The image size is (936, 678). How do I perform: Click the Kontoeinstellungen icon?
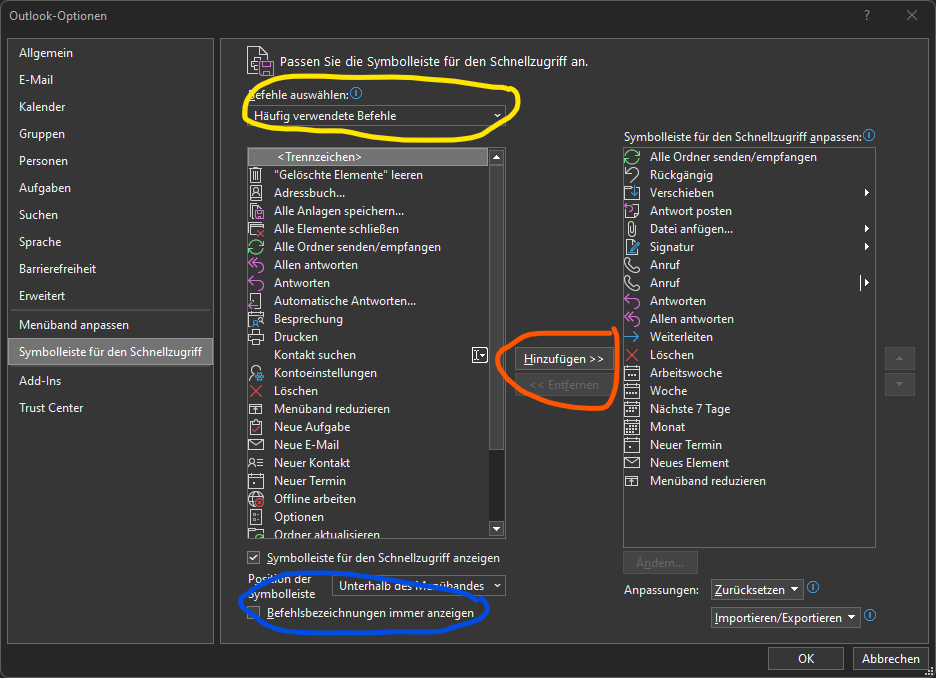(x=256, y=373)
